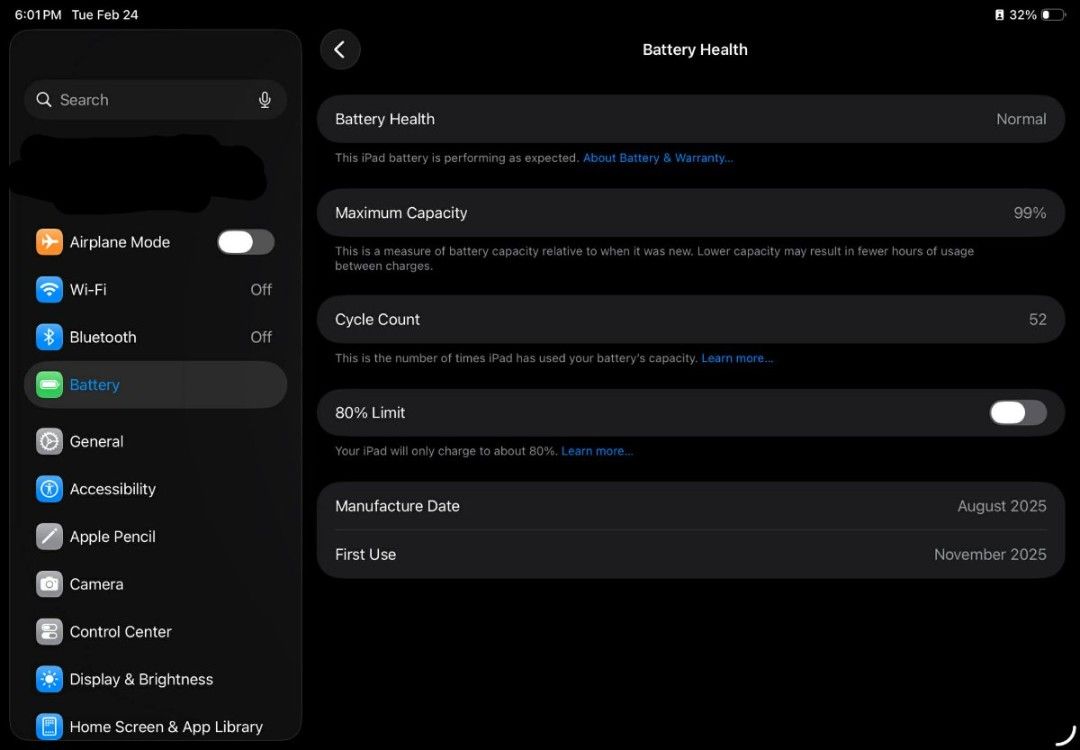Tap the Camera icon in sidebar

[x=49, y=584]
